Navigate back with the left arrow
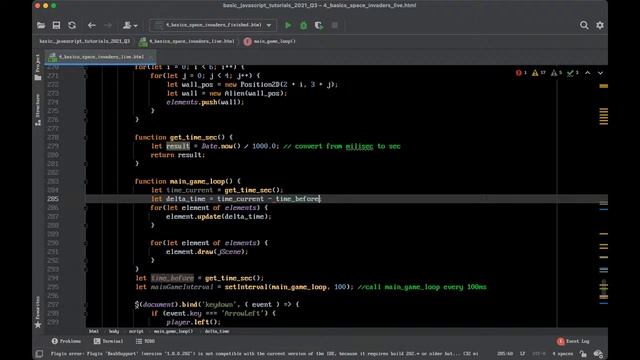The height and width of the screenshot is (360, 640). point(91,25)
